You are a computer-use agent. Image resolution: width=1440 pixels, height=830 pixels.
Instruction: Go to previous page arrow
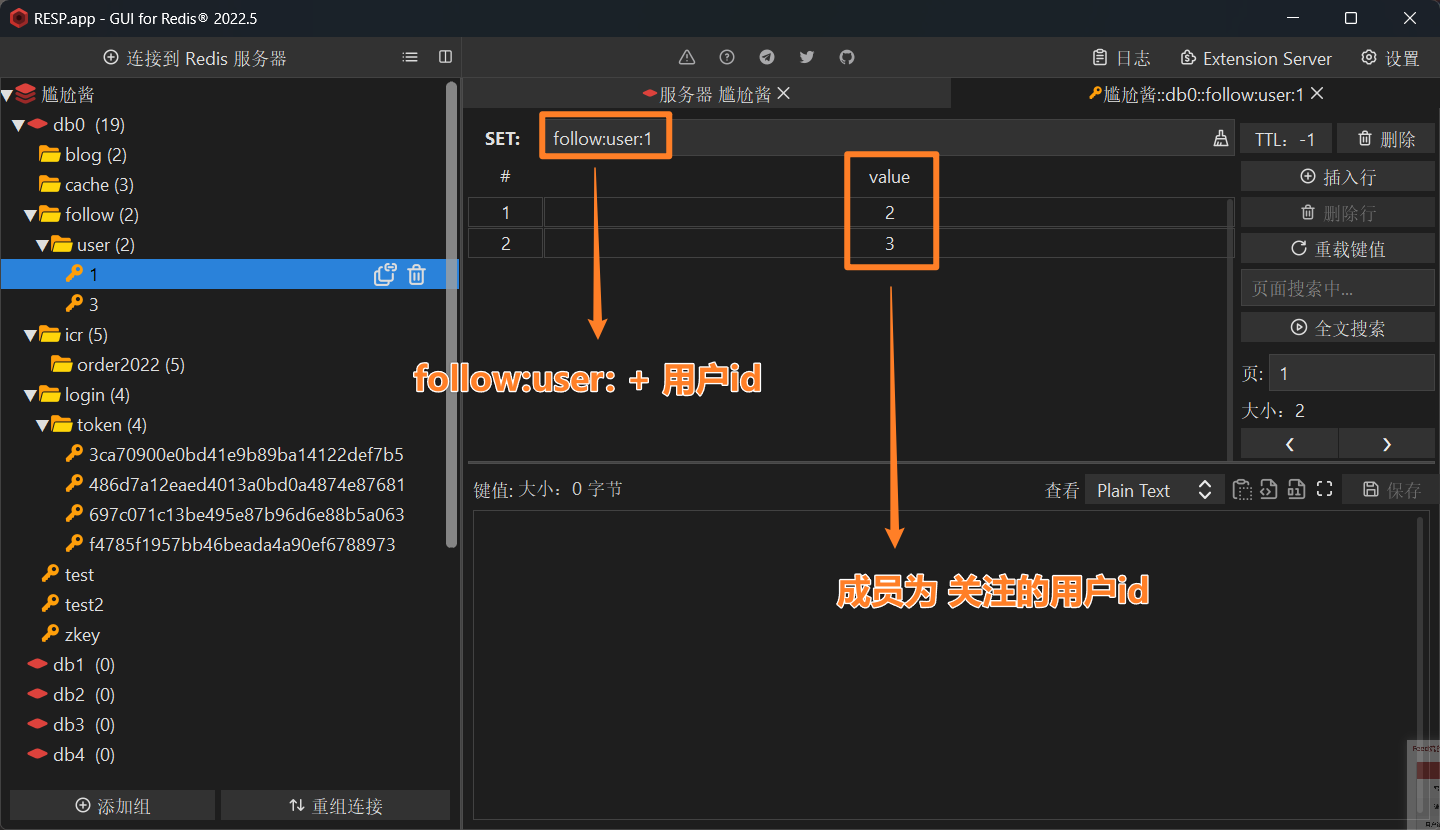1289,444
